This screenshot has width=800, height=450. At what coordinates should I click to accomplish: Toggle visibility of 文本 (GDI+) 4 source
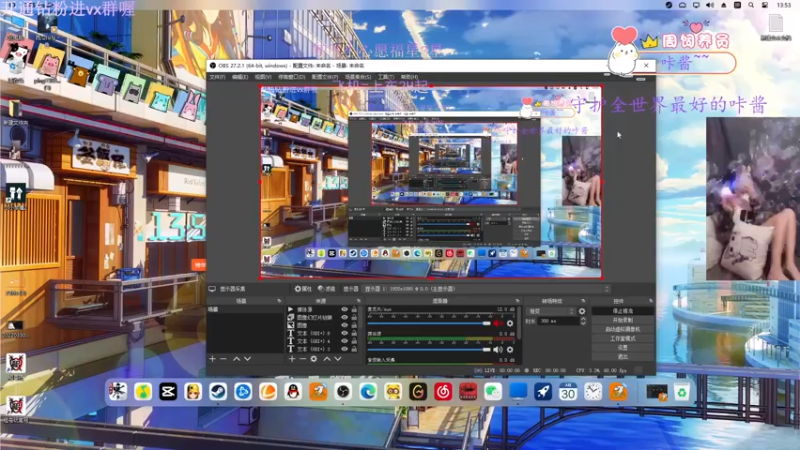[344, 341]
